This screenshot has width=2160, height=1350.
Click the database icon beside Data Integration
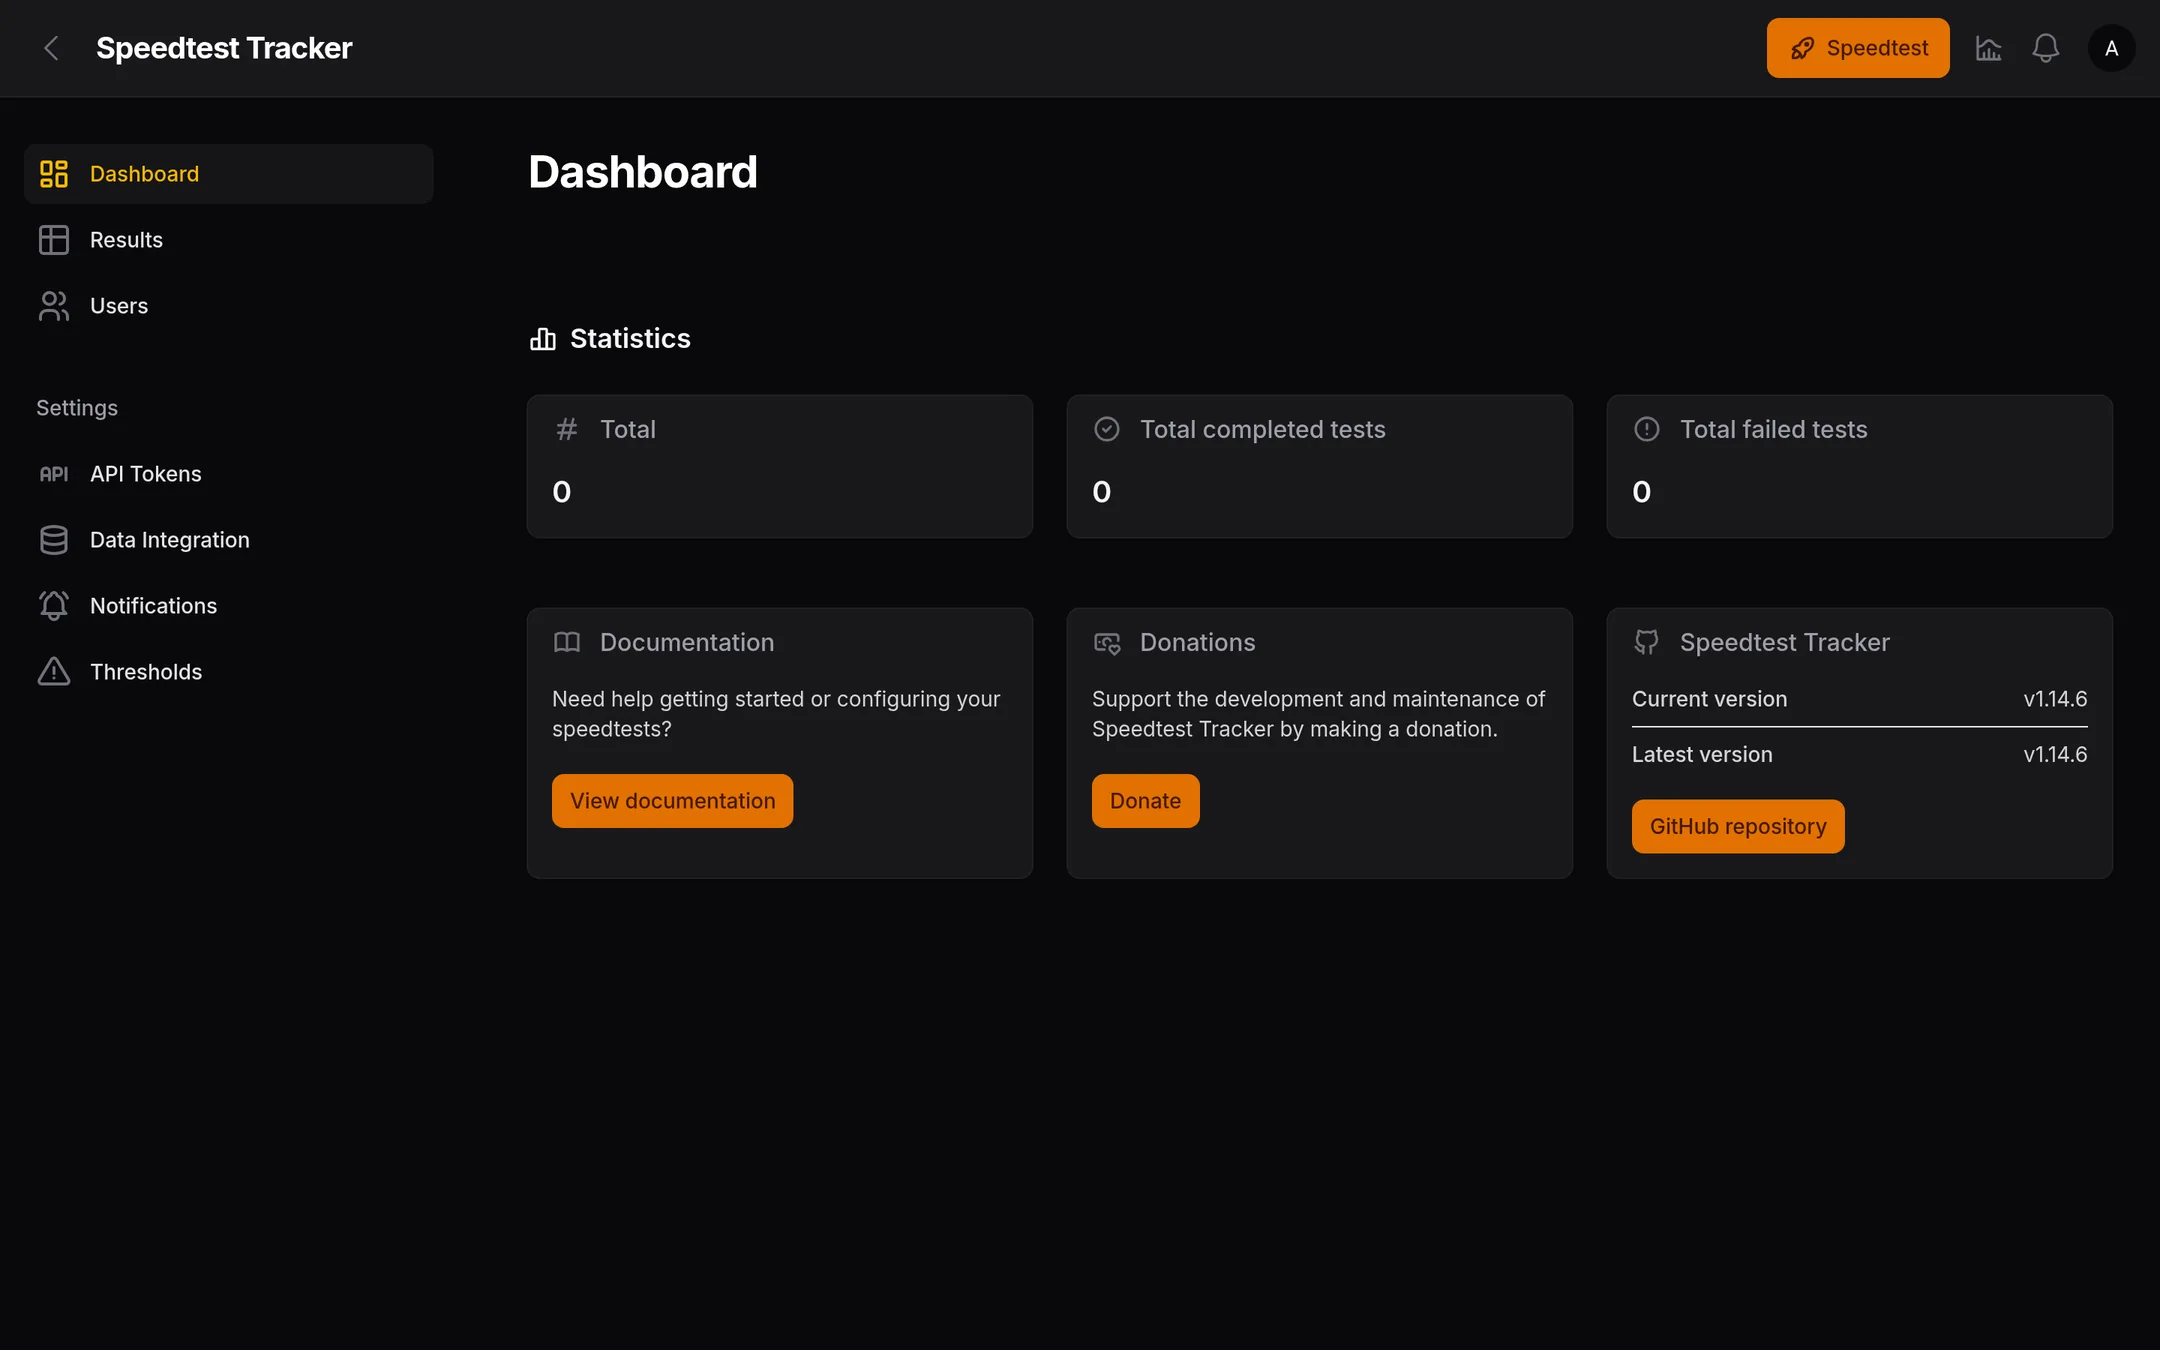point(54,540)
